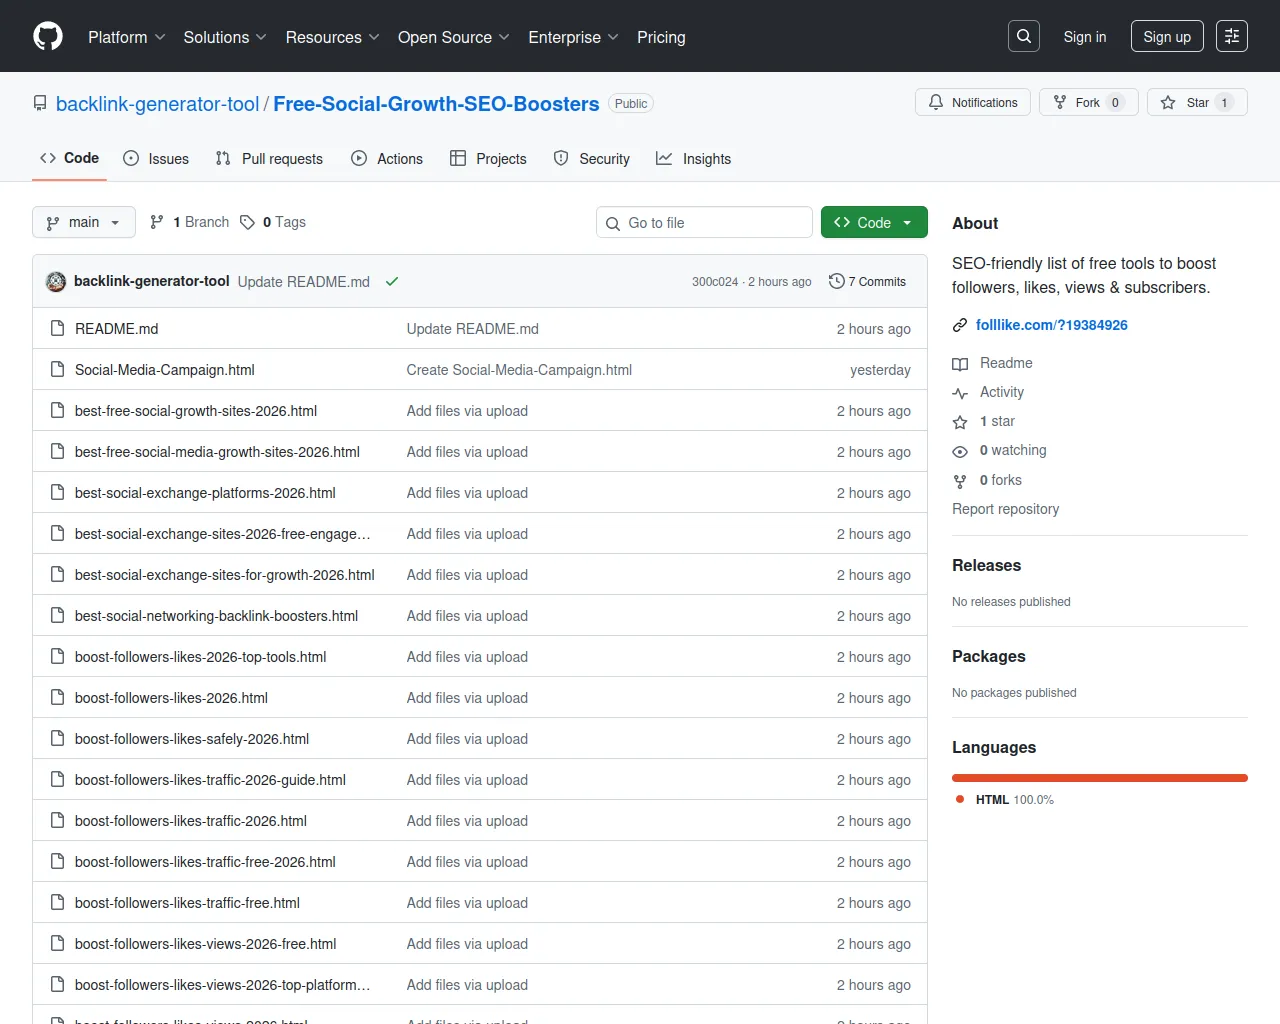Open folllike.com website link

click(x=1051, y=325)
